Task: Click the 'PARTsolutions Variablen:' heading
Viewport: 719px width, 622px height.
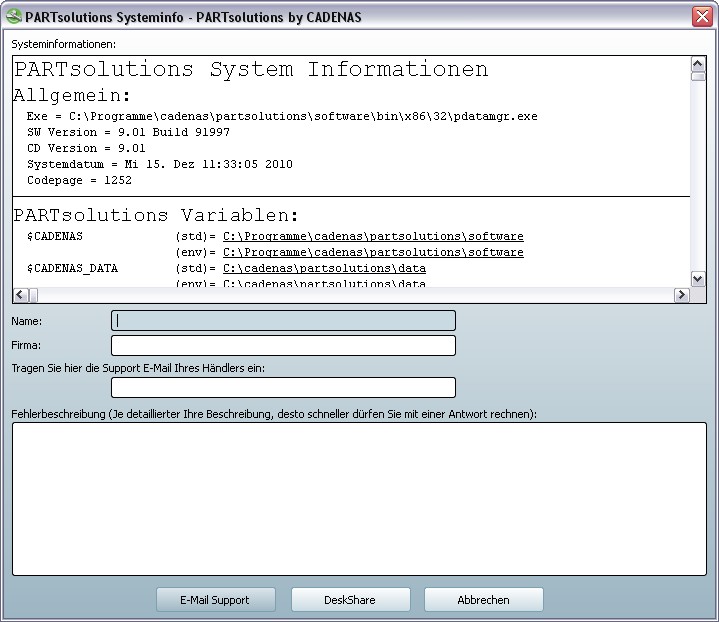Action: tap(156, 215)
